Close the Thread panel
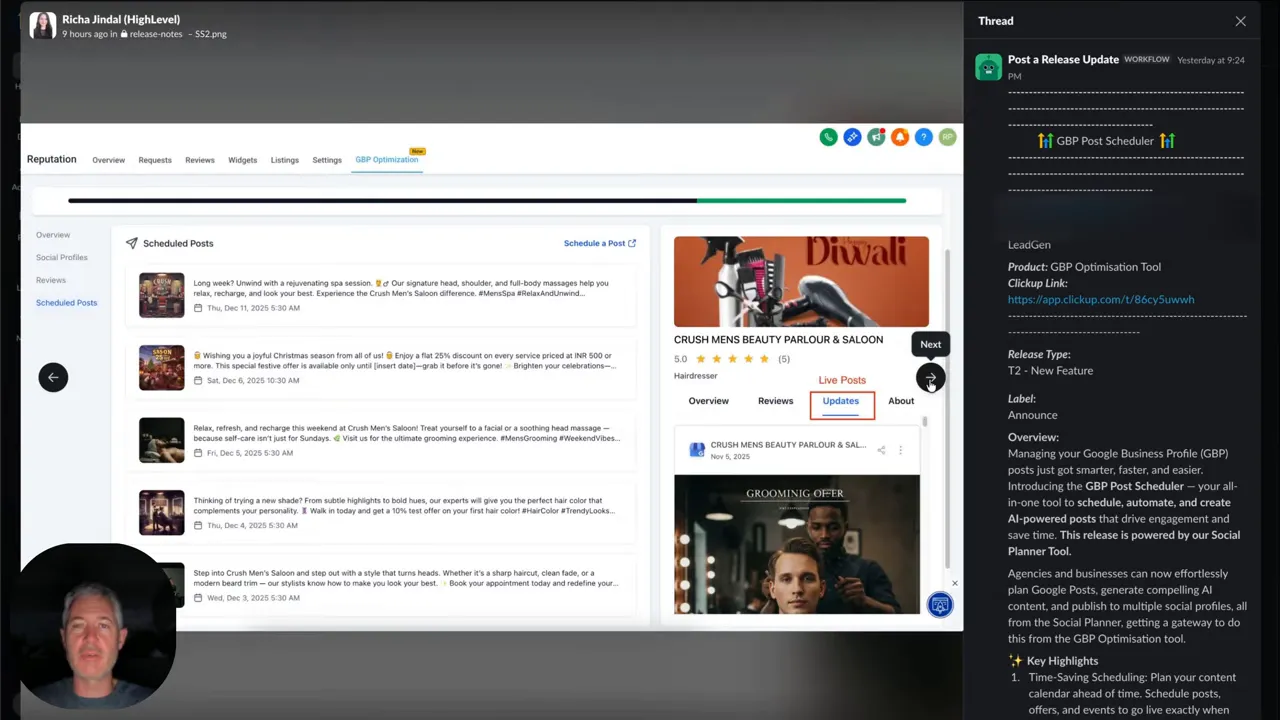Viewport: 1280px width, 720px height. [1240, 21]
